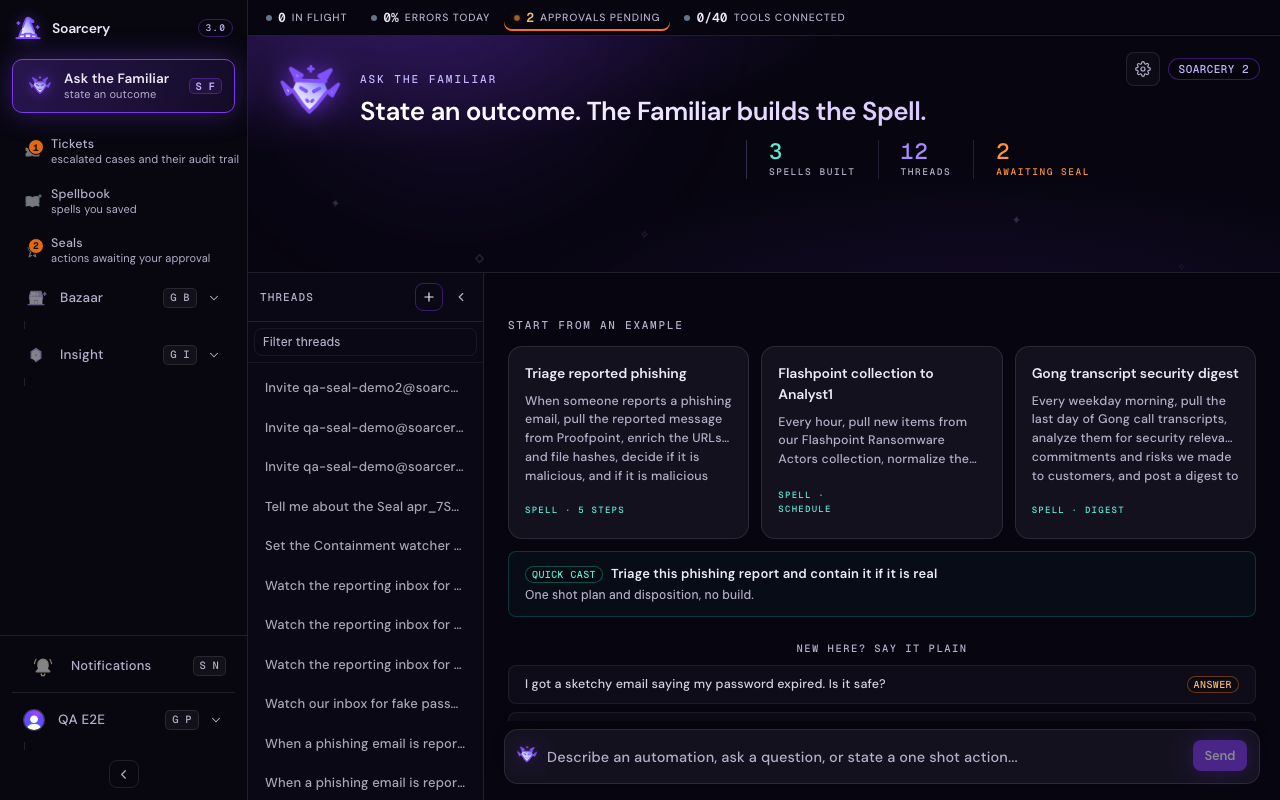Click the Send button
Image resolution: width=1280 pixels, height=800 pixels.
[1219, 756]
